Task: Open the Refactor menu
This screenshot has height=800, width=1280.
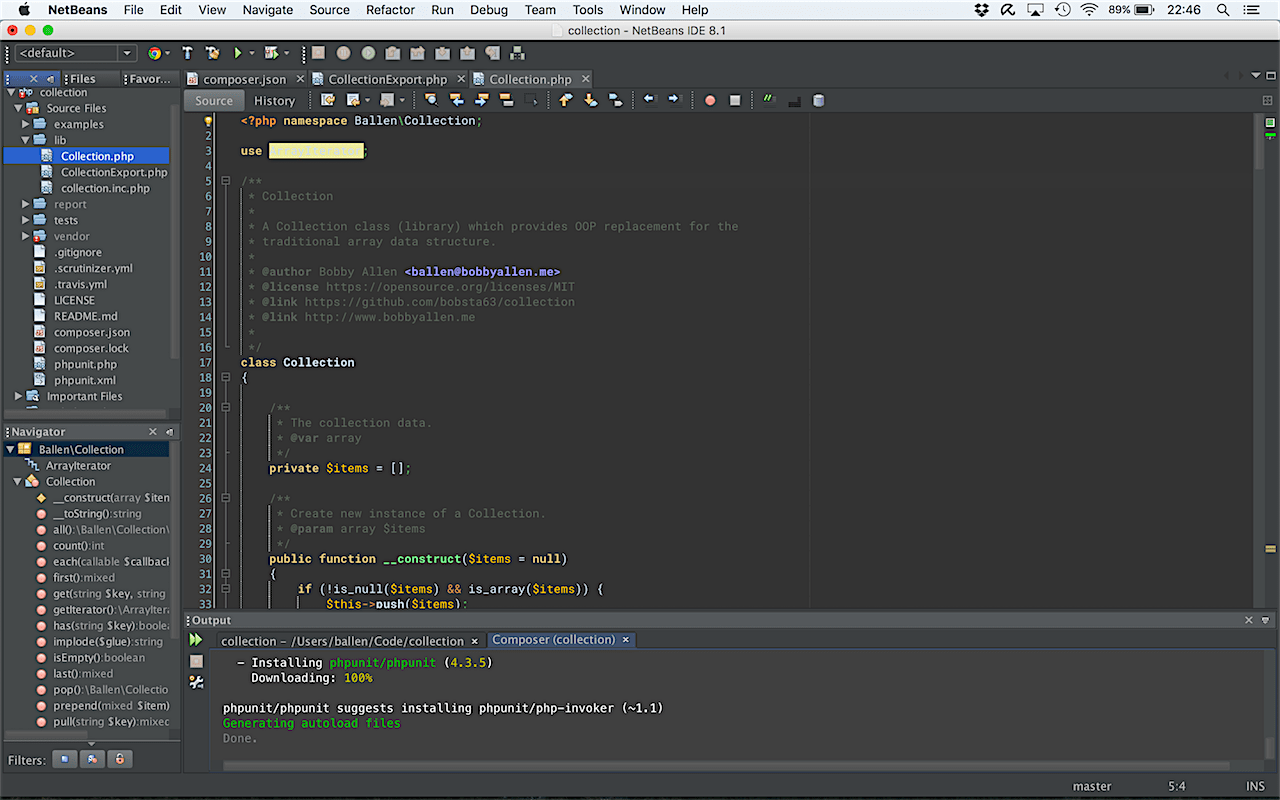Action: coord(390,10)
